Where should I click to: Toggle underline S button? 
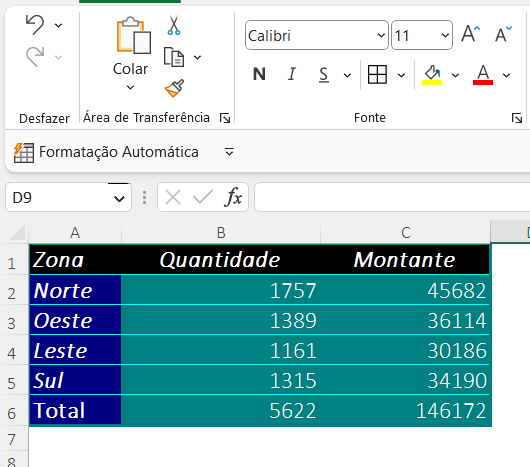pyautogui.click(x=323, y=75)
